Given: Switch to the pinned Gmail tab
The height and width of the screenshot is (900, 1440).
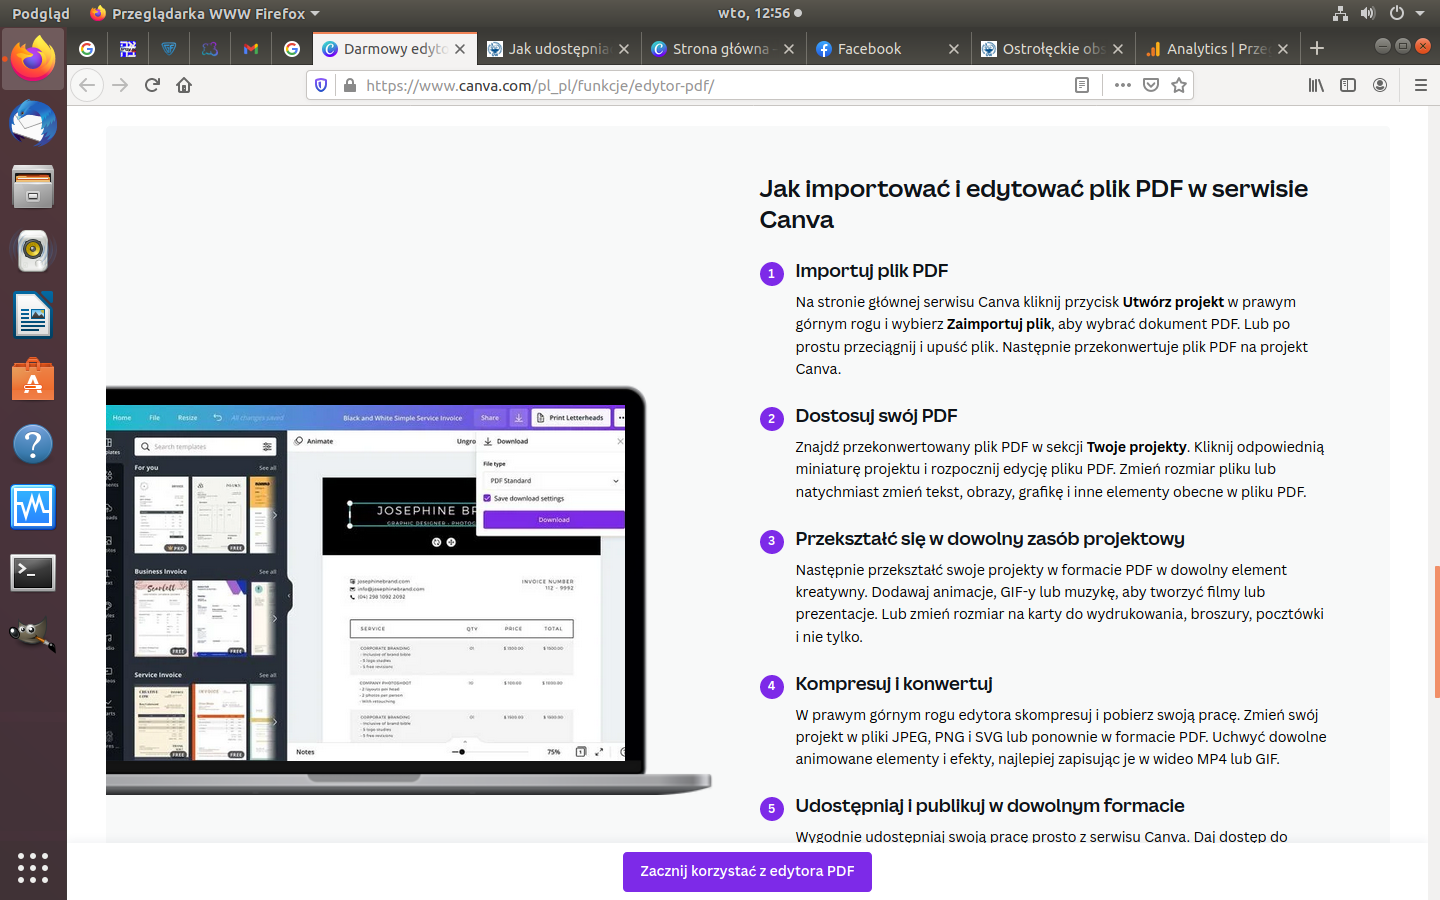Looking at the screenshot, I should (x=251, y=48).
